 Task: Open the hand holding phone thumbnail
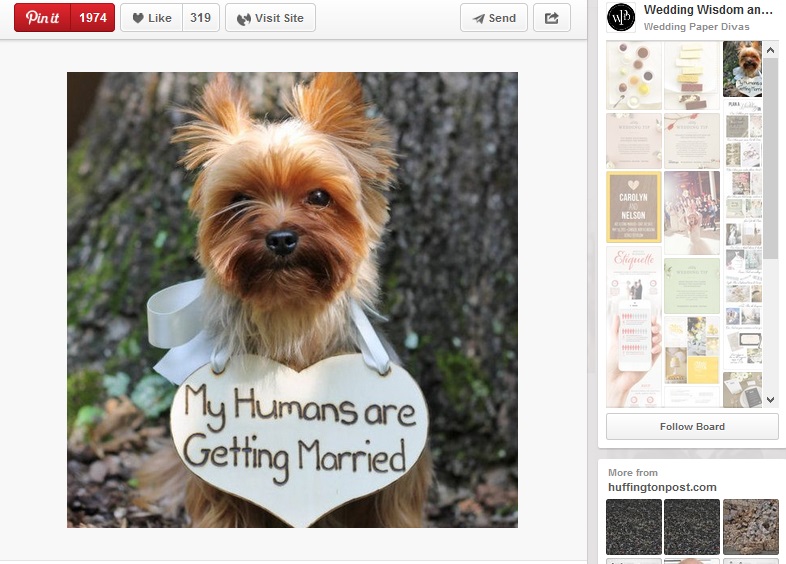(633, 350)
